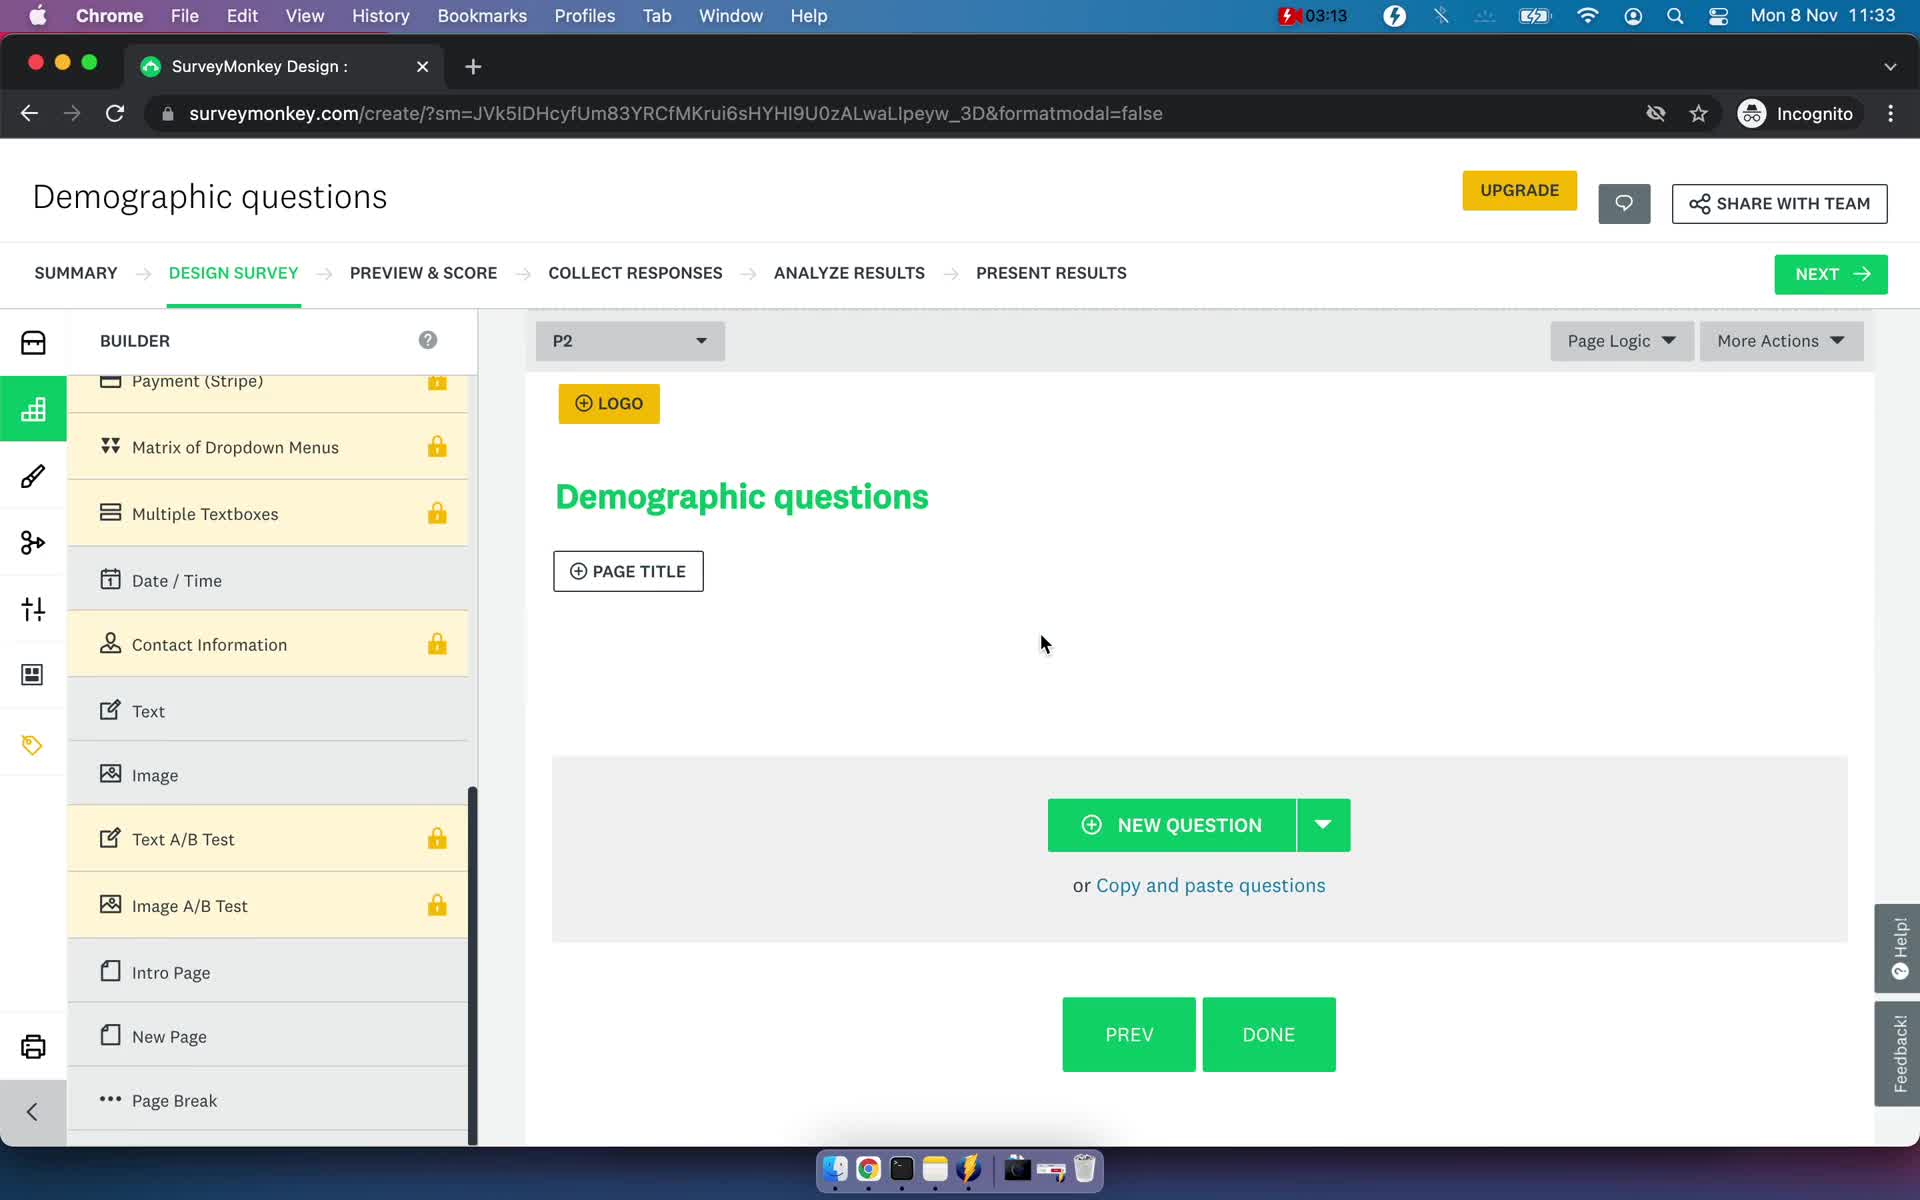Collapse the left Builder panel sidebar
Viewport: 1920px width, 1200px height.
click(x=32, y=1112)
